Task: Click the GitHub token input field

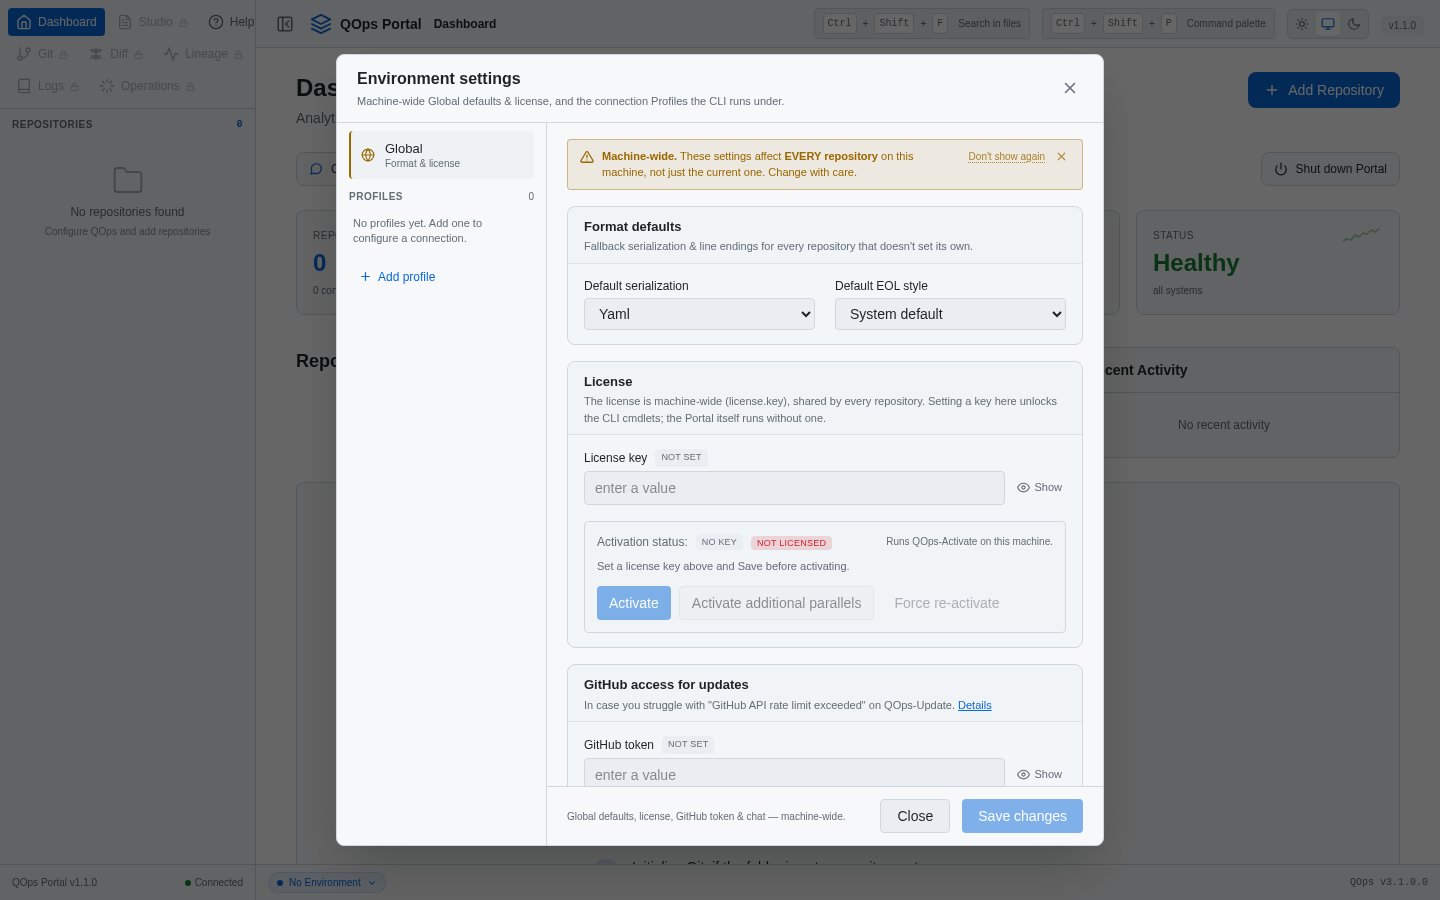Action: (794, 773)
